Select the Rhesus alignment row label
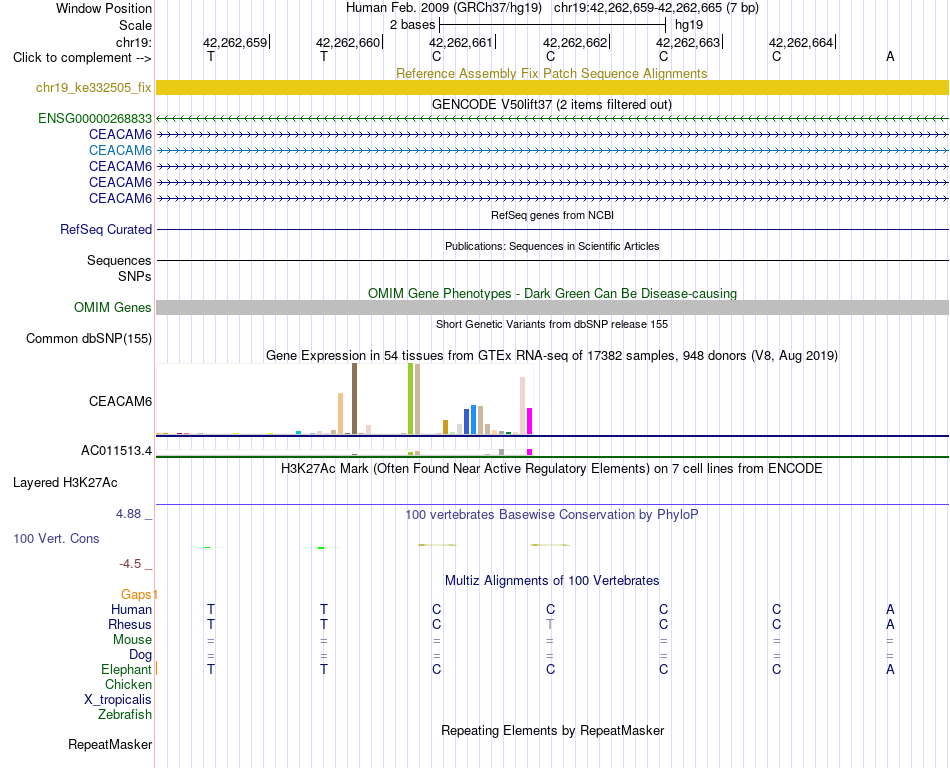Viewport: 950px width, 768px height. 130,624
